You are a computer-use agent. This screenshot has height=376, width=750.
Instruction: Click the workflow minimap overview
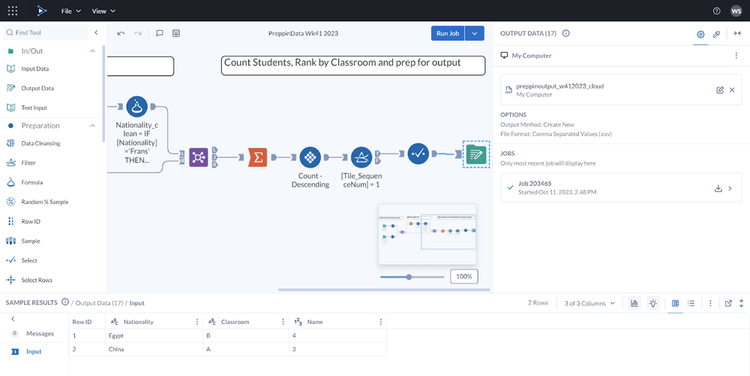coord(427,234)
